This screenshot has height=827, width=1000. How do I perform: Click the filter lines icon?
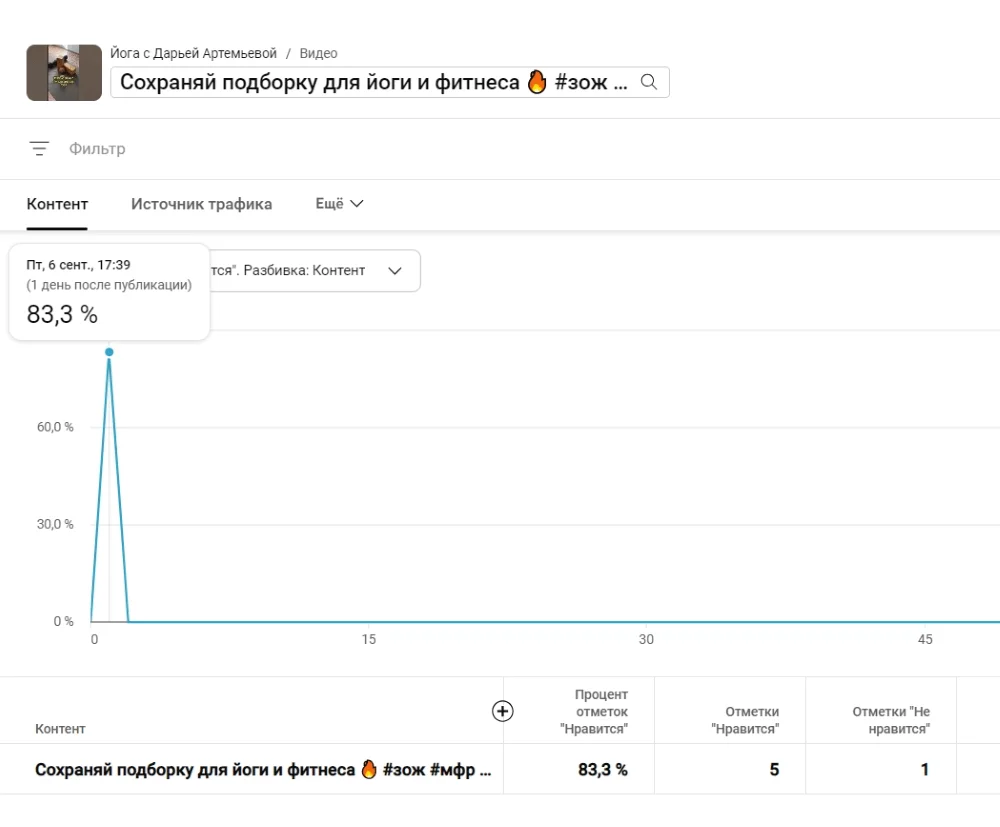click(x=39, y=149)
